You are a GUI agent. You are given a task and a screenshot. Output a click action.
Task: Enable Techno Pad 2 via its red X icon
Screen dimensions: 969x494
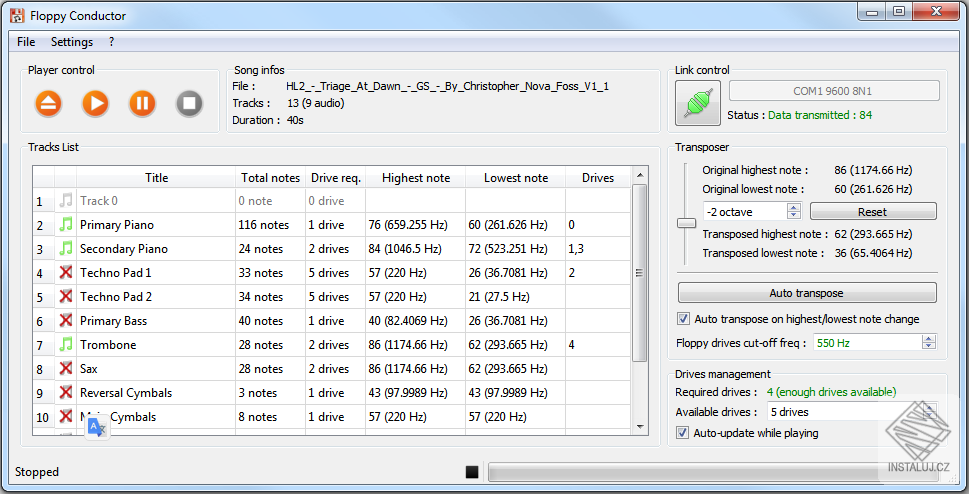(x=66, y=296)
